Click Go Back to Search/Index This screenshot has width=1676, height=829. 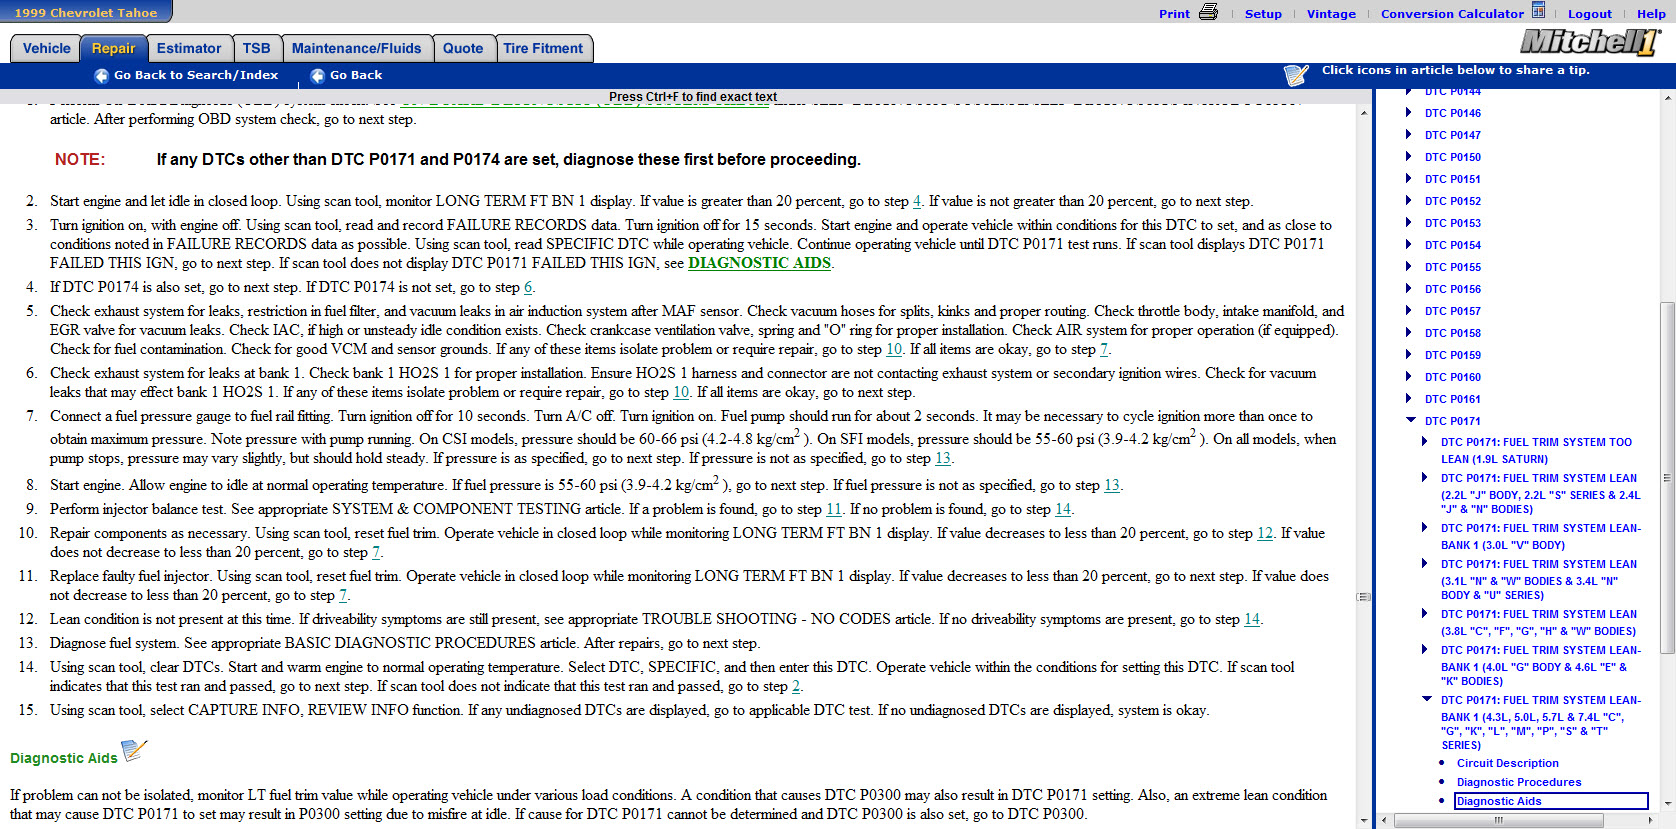click(196, 75)
